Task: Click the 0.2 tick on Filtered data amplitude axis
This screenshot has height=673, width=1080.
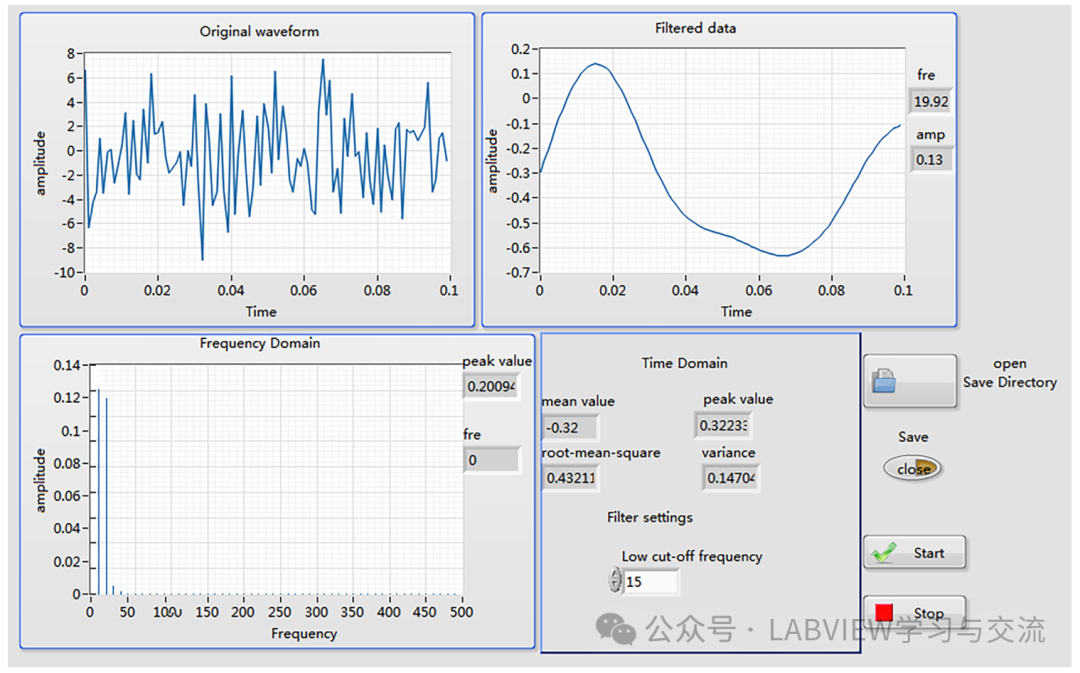Action: (520, 49)
